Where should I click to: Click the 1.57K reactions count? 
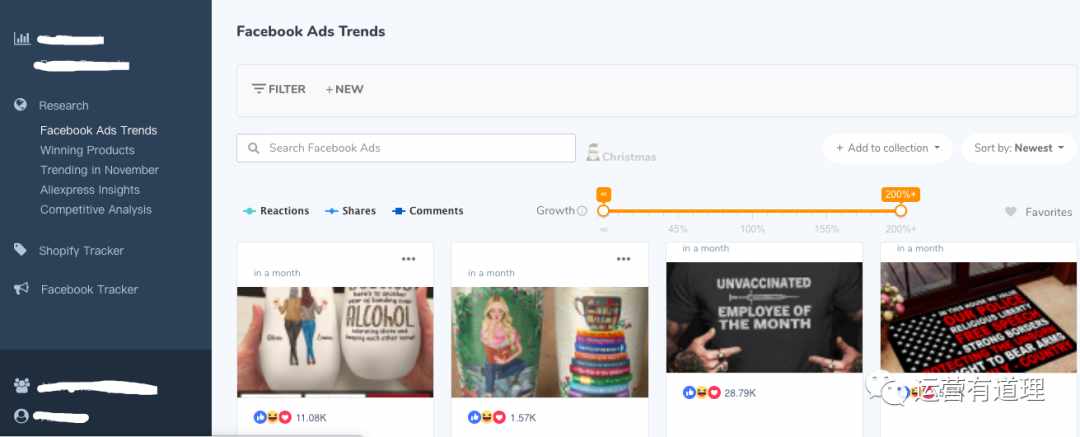523,418
